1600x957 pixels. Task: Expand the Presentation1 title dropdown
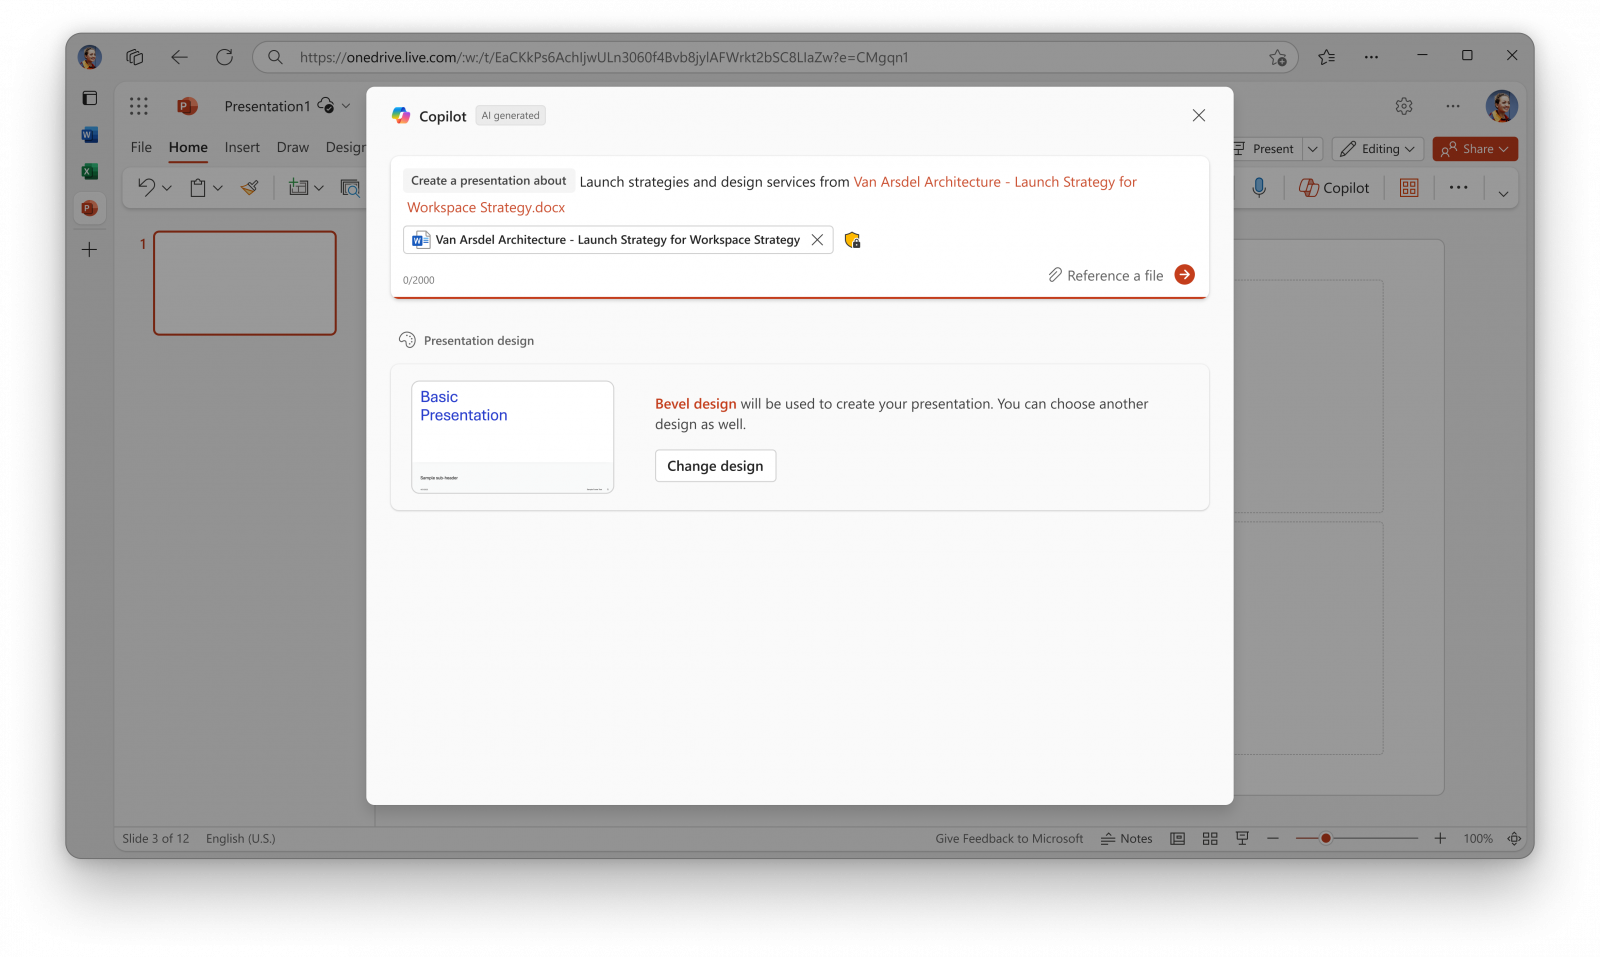[x=346, y=106]
